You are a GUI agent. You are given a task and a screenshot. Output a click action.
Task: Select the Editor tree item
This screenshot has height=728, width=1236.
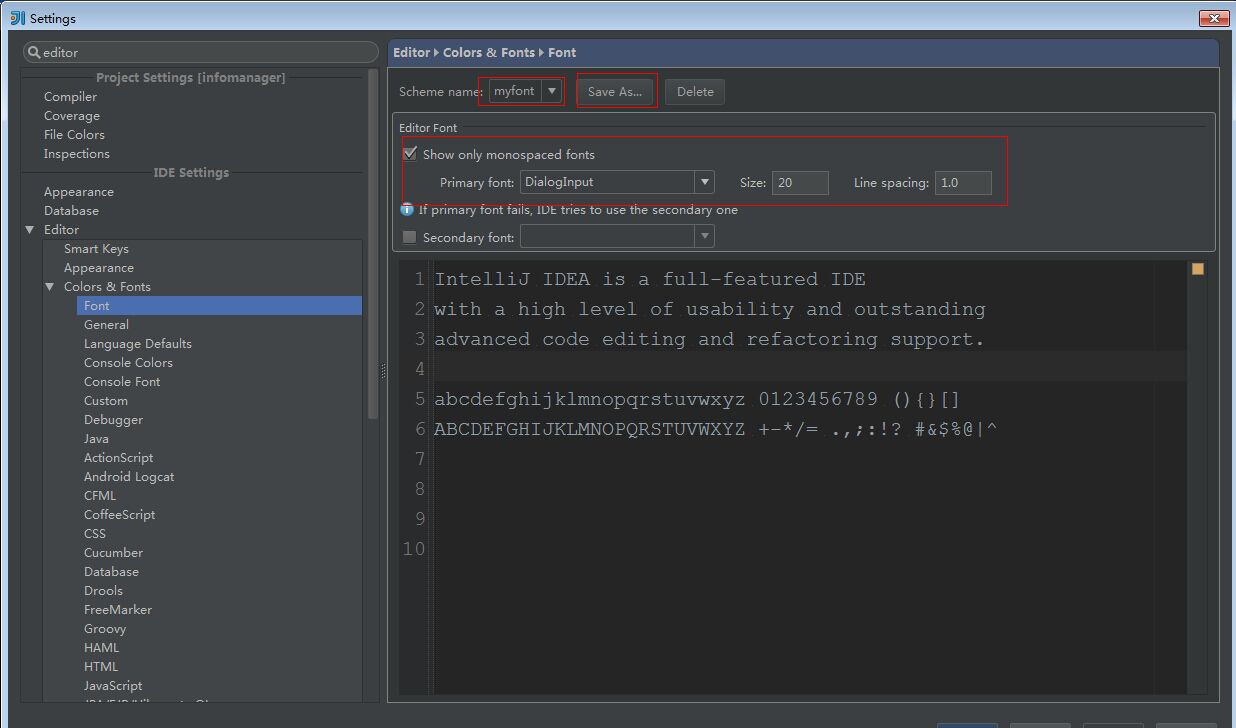pos(61,230)
